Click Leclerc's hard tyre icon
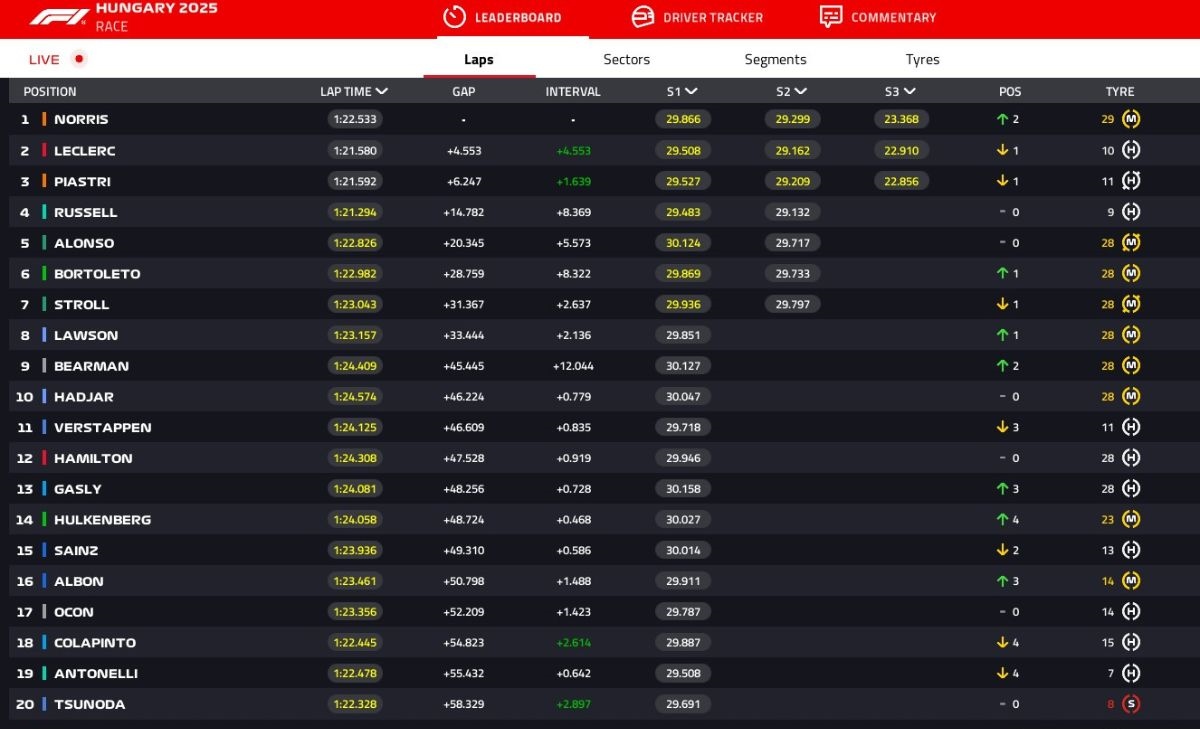Image resolution: width=1200 pixels, height=729 pixels. [1131, 150]
